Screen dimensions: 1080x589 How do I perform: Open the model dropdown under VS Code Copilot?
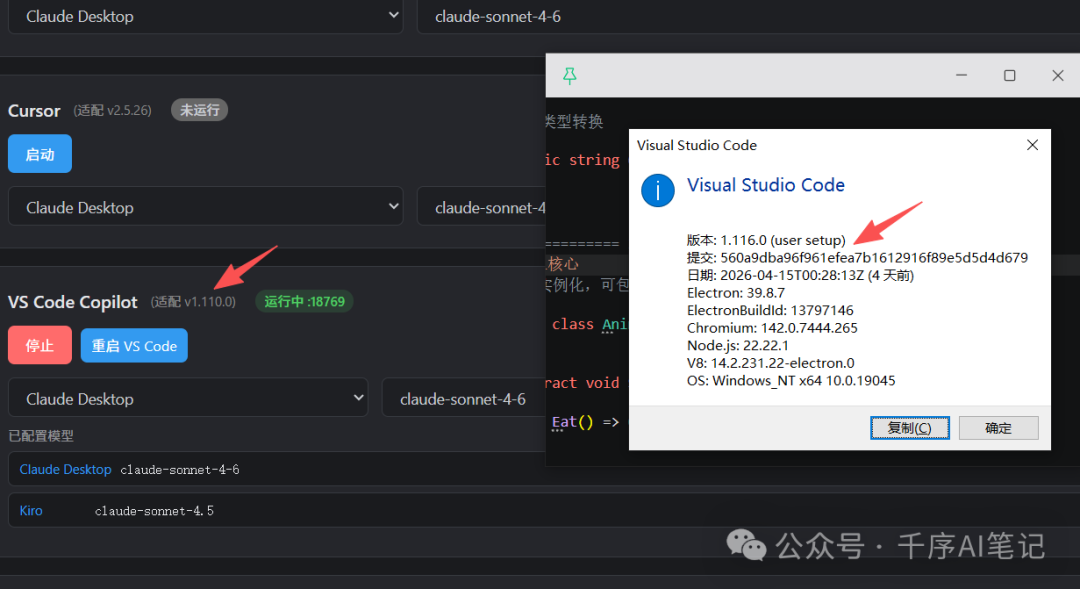pos(463,397)
